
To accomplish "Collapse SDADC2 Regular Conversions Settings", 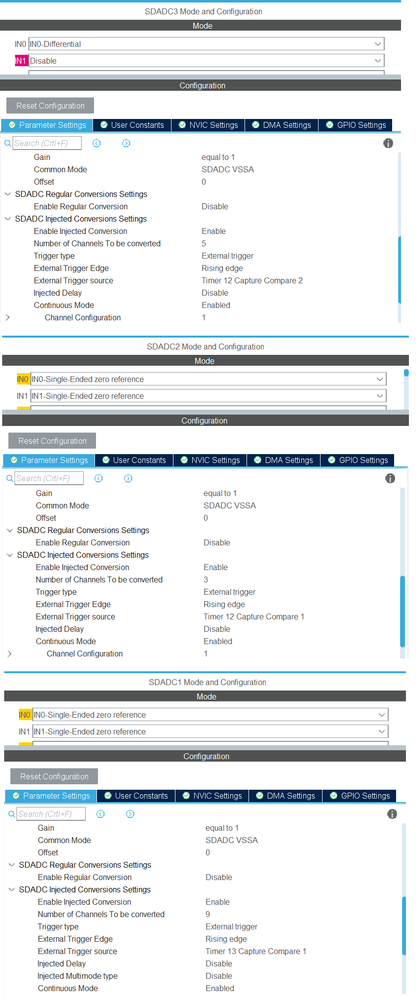I will click(10, 530).
